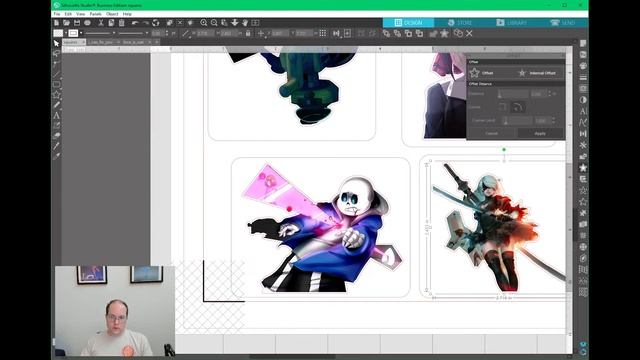This screenshot has height=360, width=640.
Task: Select the Text tool
Action: pos(56,115)
